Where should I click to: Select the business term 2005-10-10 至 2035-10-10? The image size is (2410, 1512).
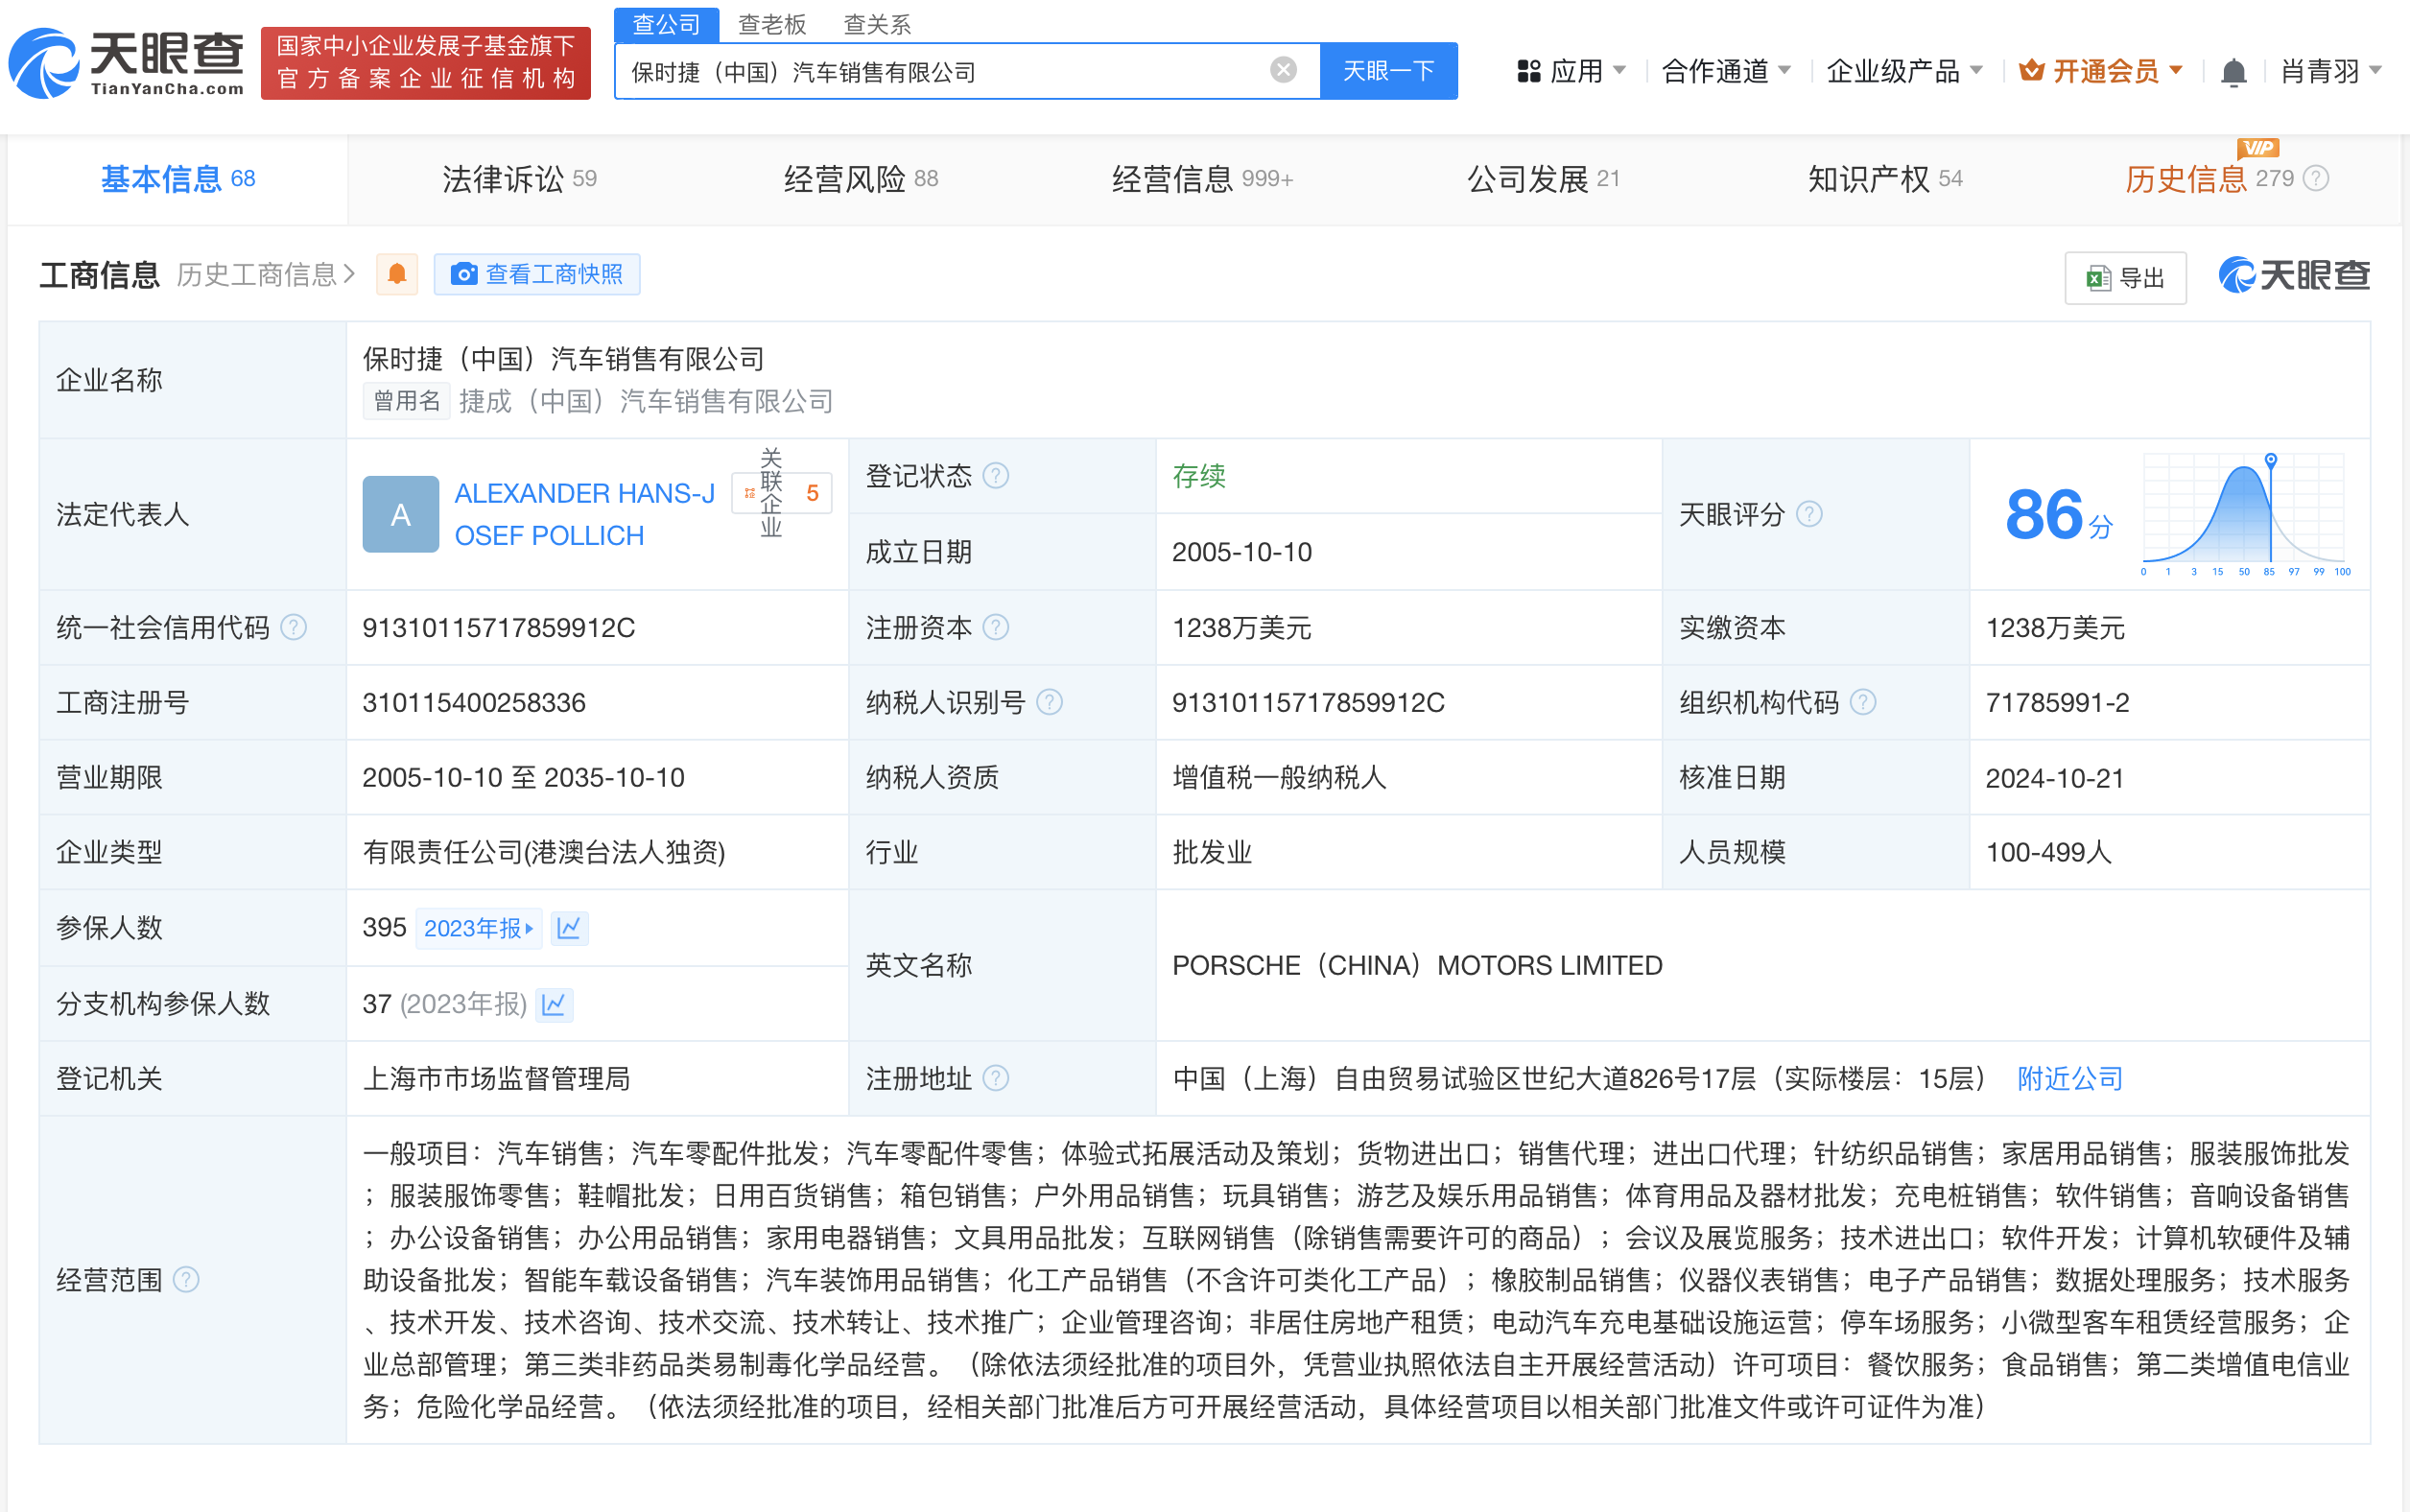coord(523,777)
